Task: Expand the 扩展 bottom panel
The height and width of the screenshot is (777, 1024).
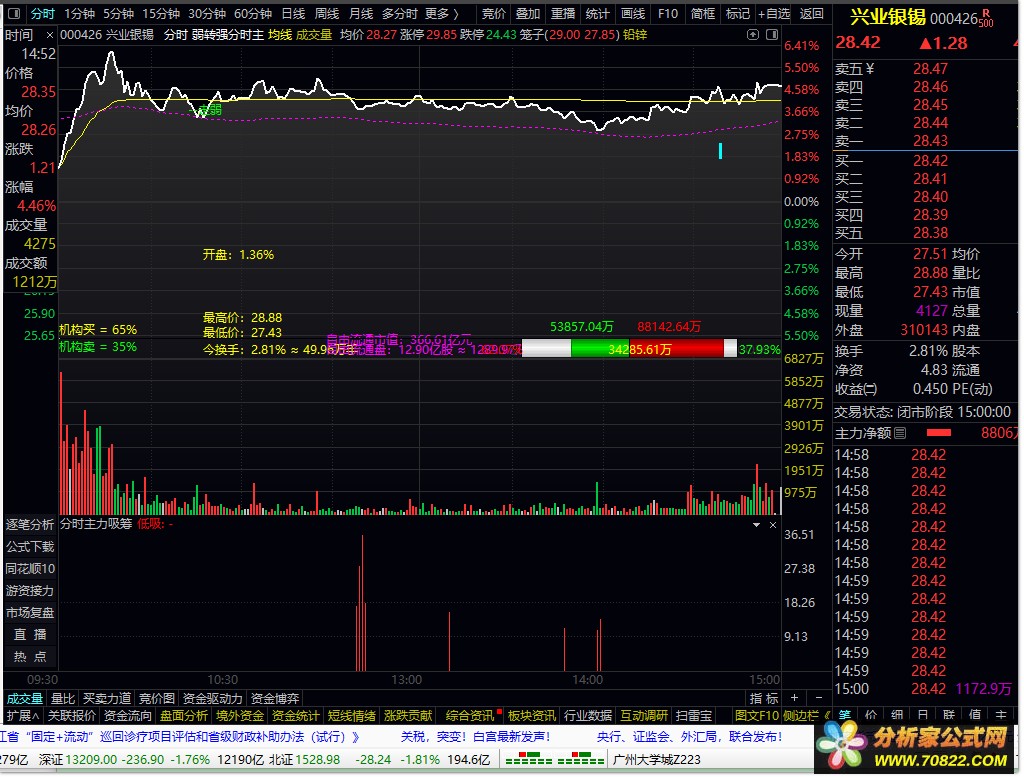Action: (23, 716)
